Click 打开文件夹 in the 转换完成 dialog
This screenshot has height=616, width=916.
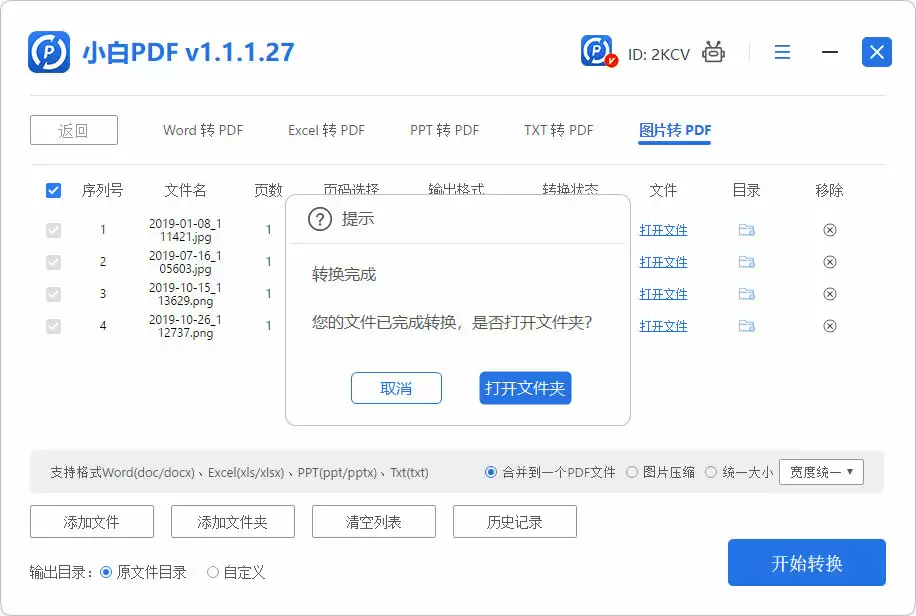pos(524,390)
